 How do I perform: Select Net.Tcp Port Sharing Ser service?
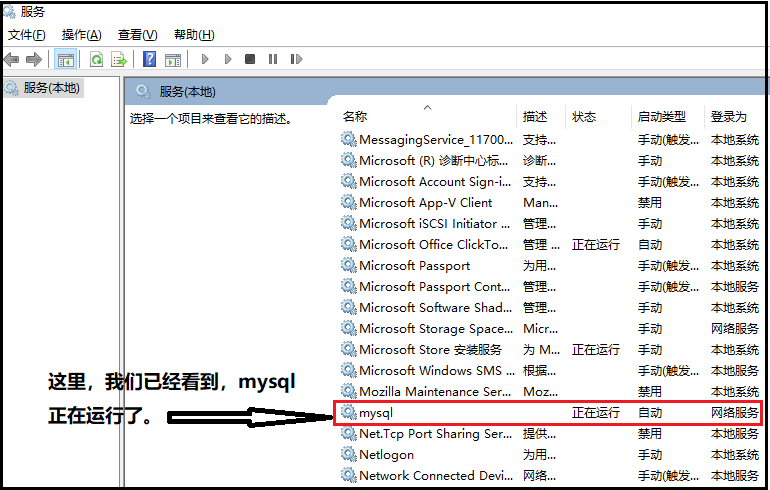[x=550, y=434]
